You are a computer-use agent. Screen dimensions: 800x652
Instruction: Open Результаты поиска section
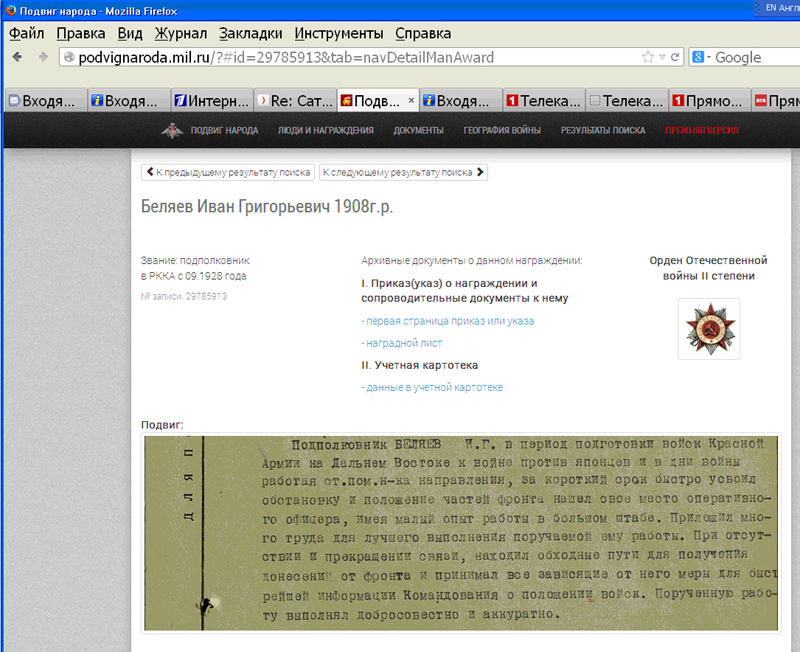603,131
